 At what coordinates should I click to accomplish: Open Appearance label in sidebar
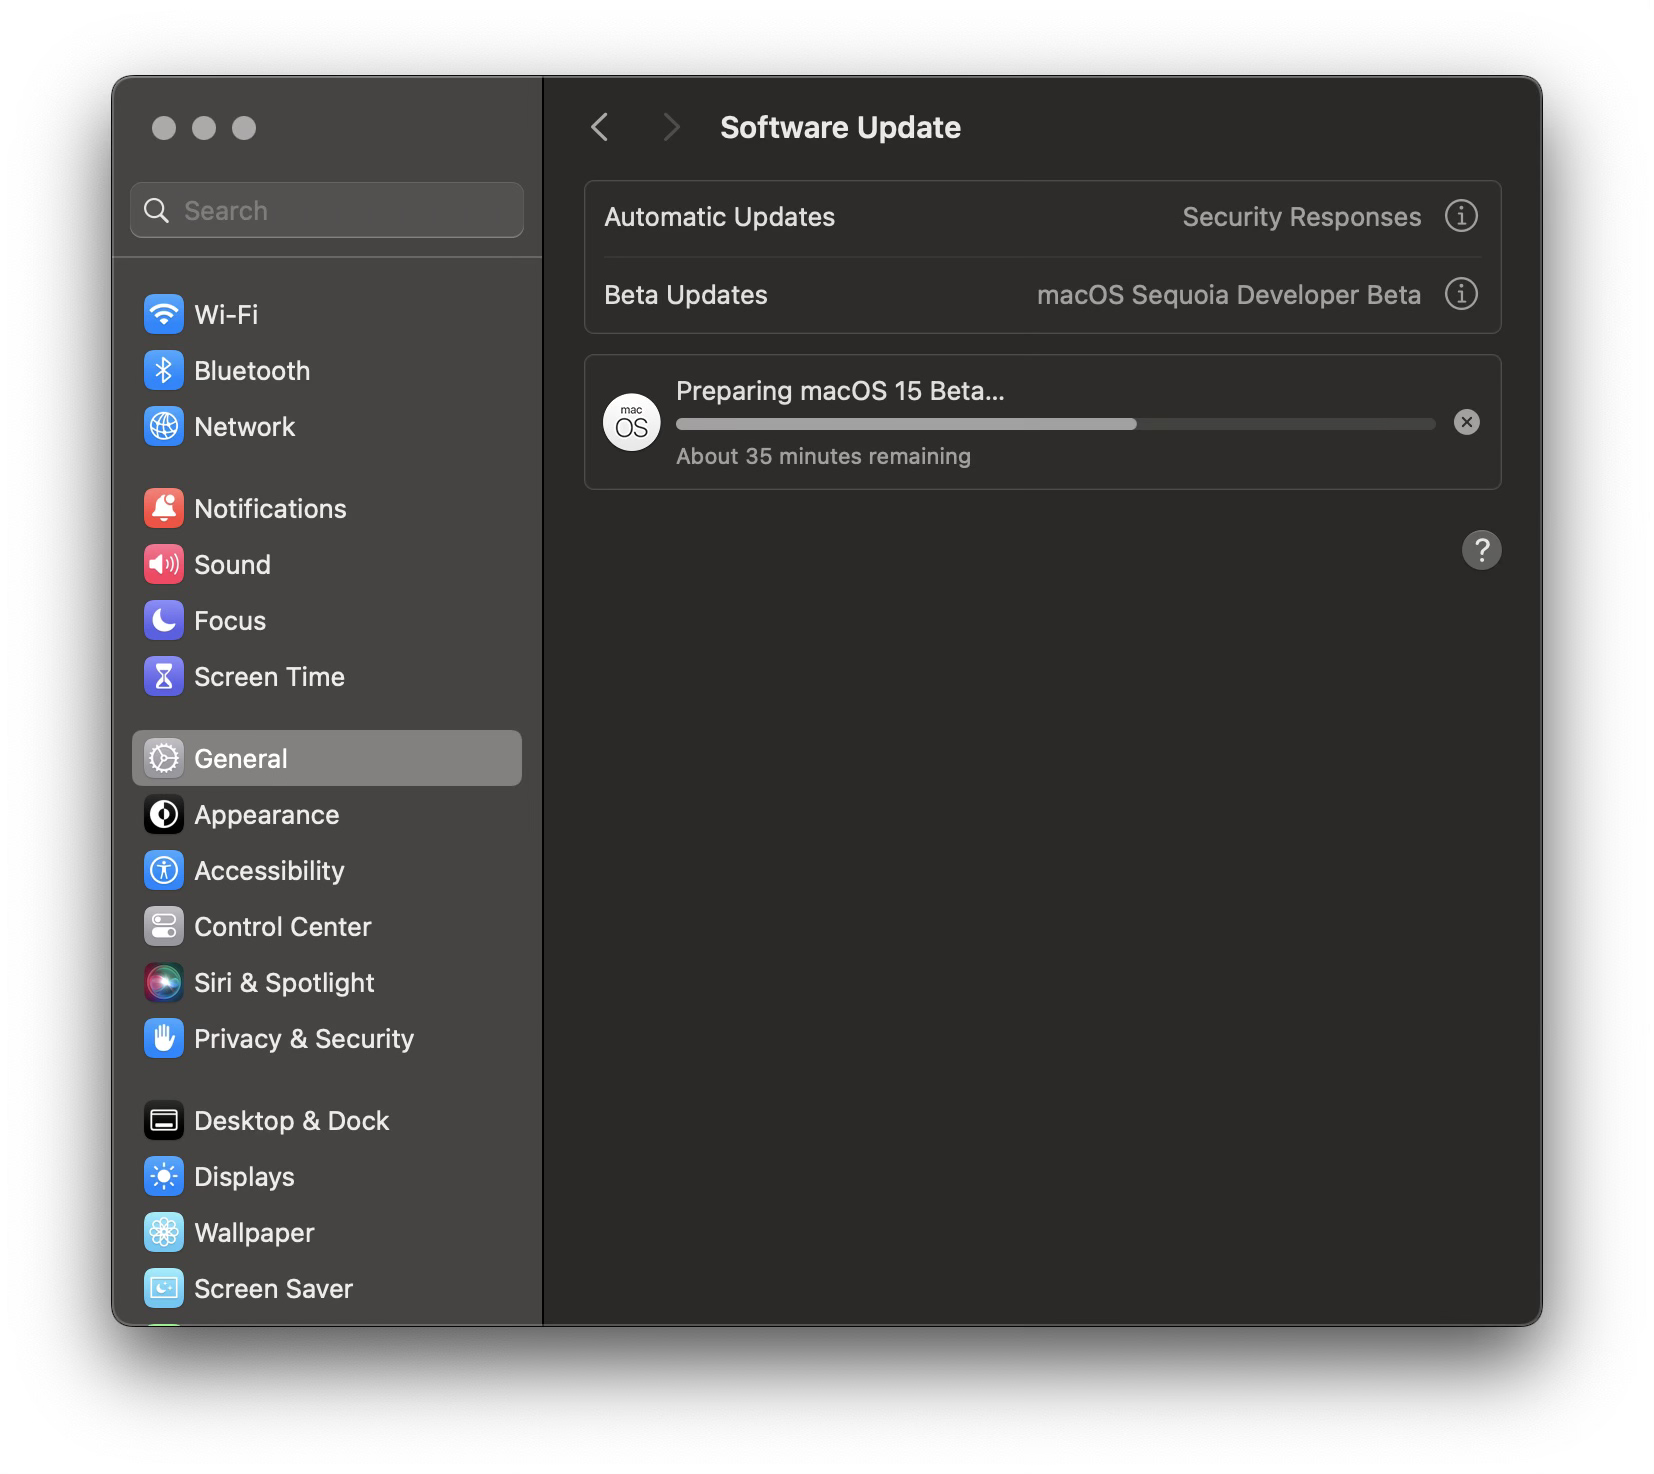tap(267, 815)
